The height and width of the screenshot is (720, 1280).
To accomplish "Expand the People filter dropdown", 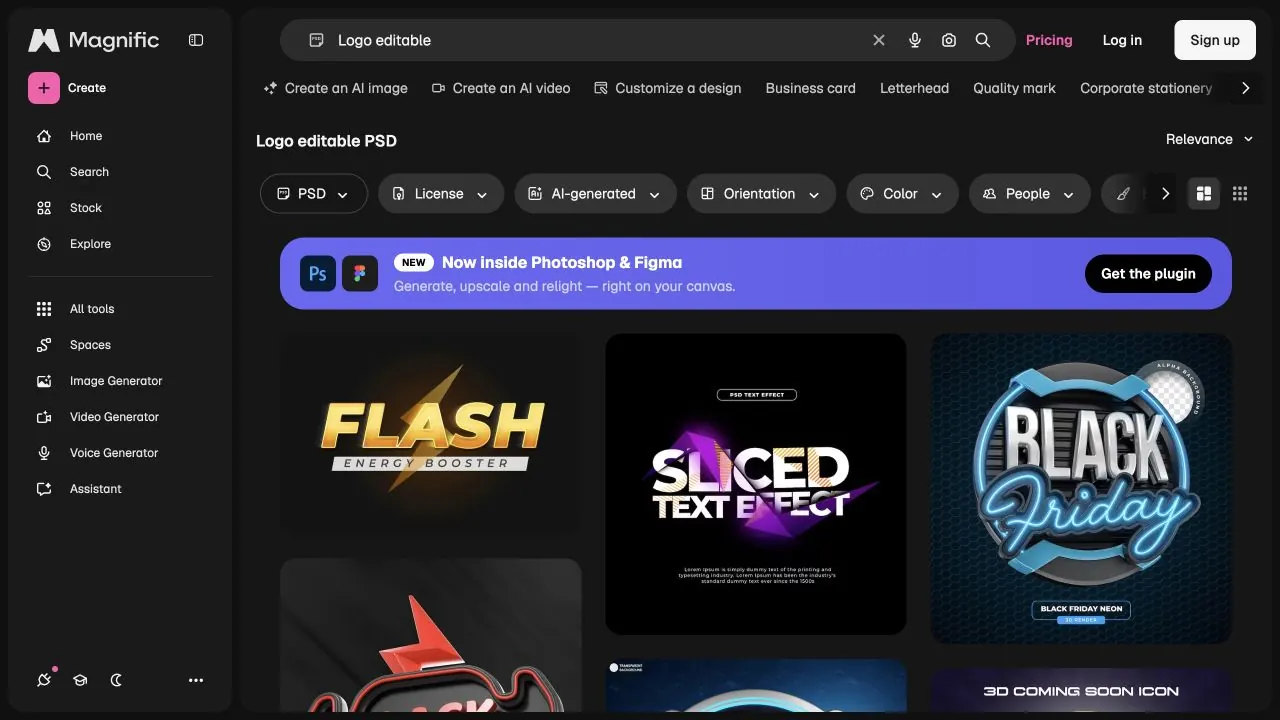I will click(1029, 194).
